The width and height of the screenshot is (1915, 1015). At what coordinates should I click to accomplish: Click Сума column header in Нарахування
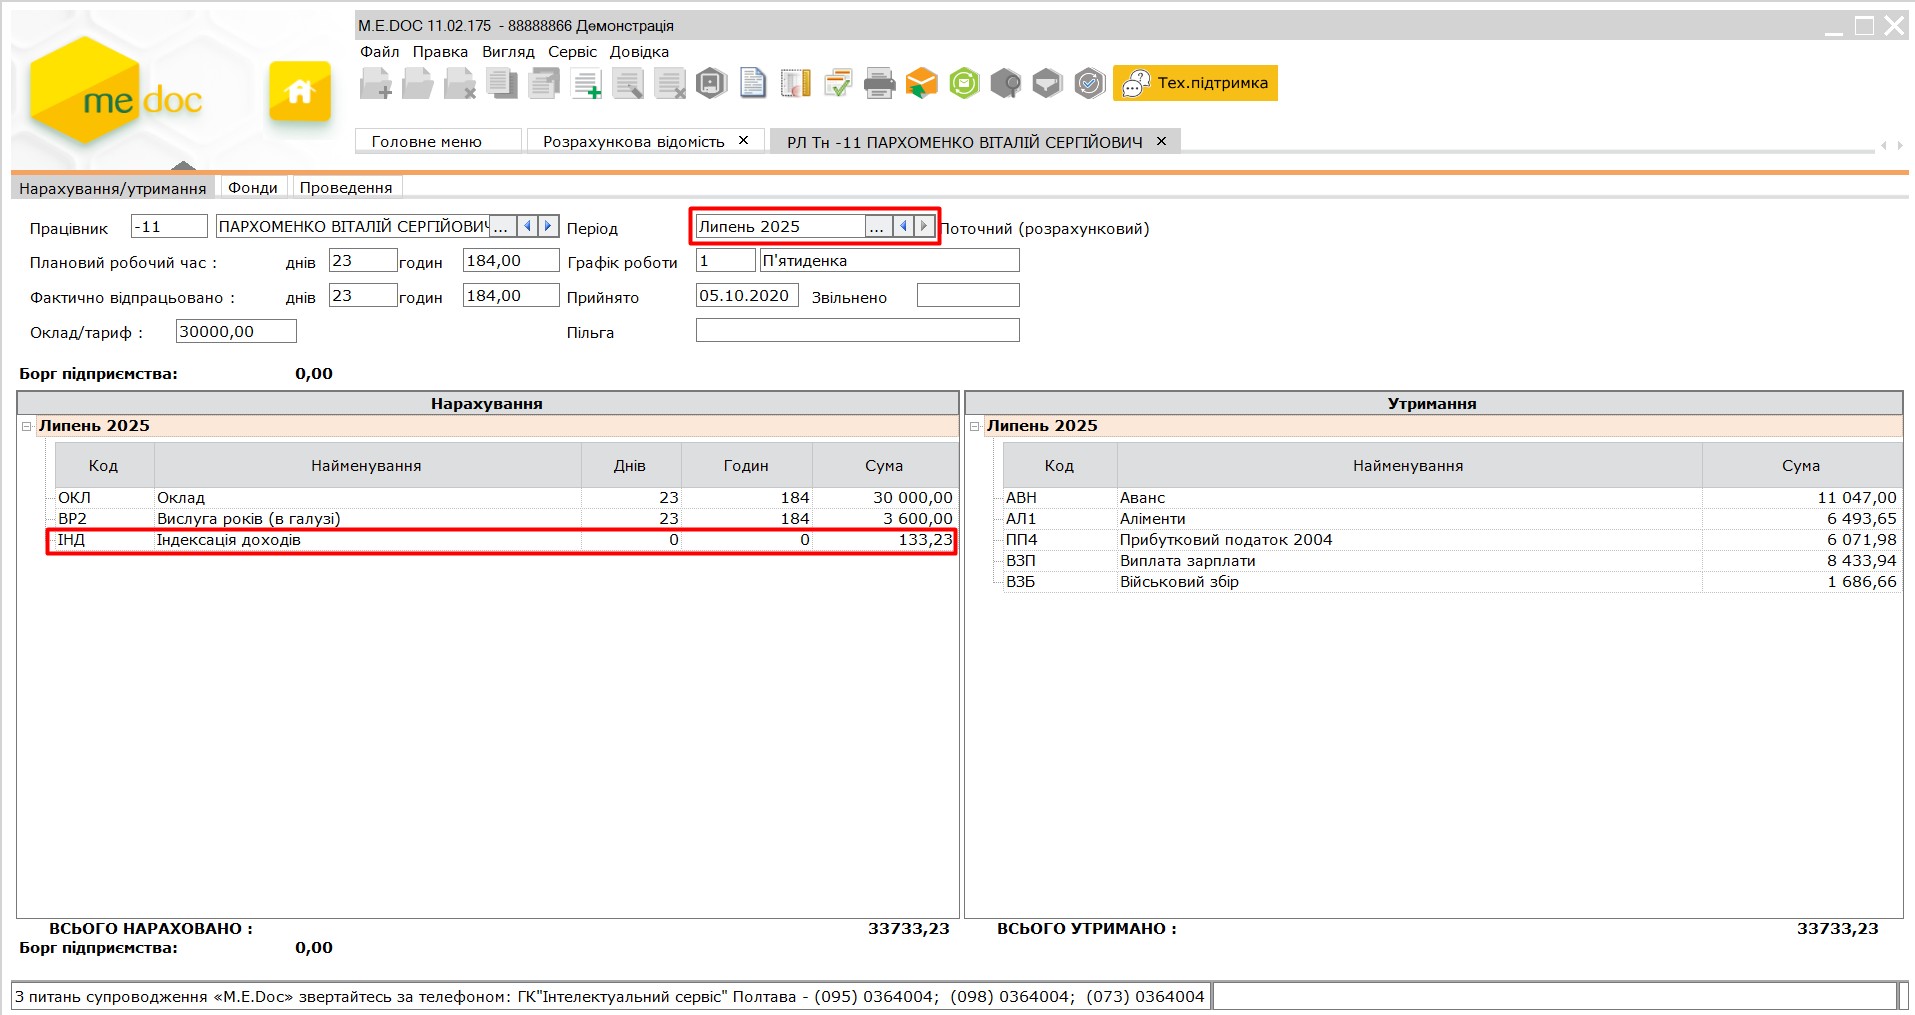884,466
